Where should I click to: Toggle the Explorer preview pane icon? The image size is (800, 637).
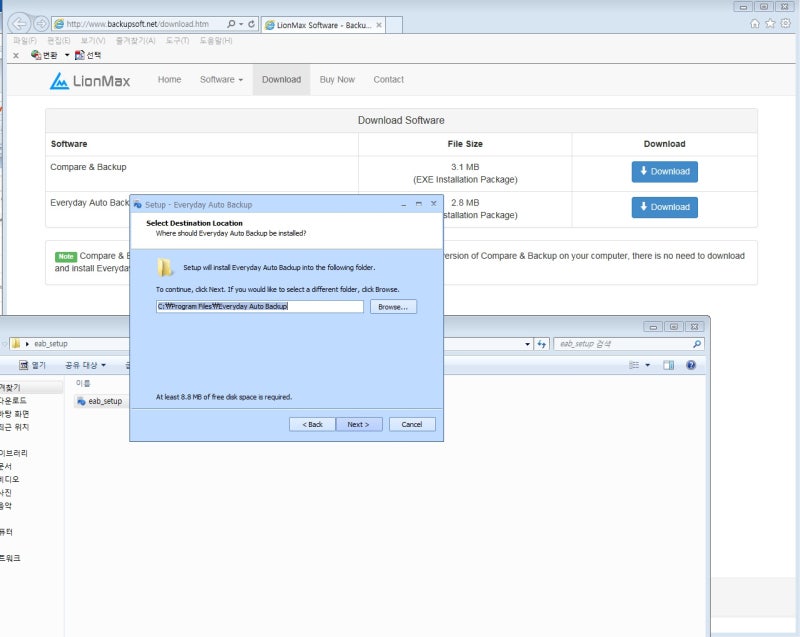(668, 366)
